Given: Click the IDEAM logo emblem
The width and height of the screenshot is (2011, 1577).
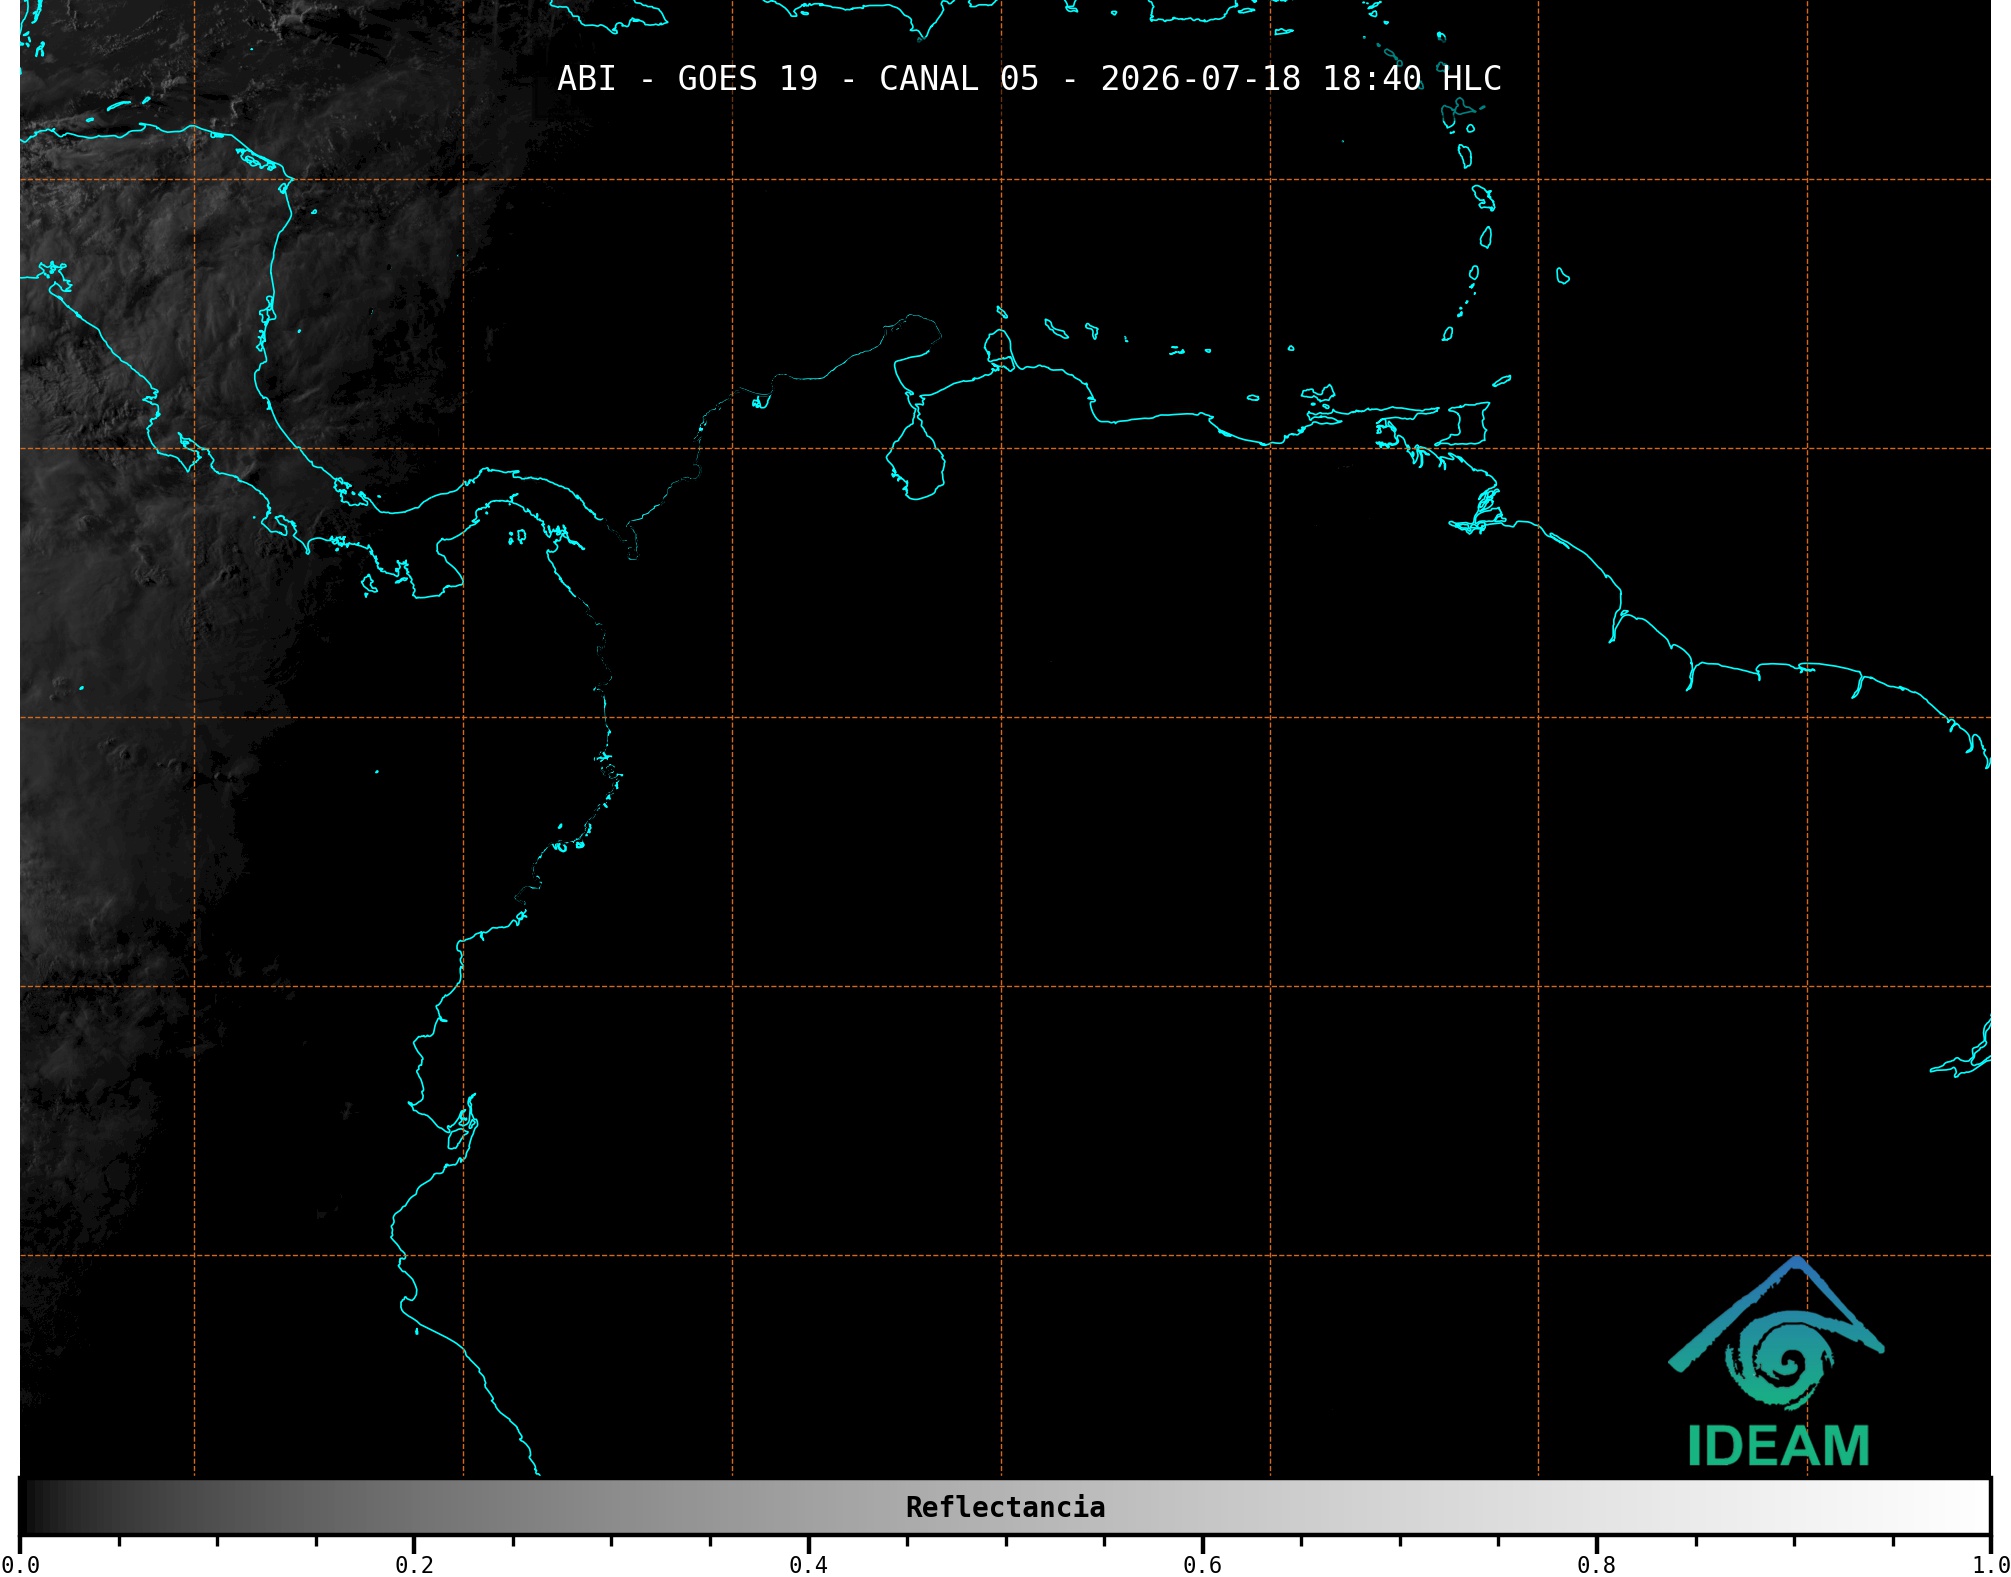Looking at the screenshot, I should pos(1776,1333).
